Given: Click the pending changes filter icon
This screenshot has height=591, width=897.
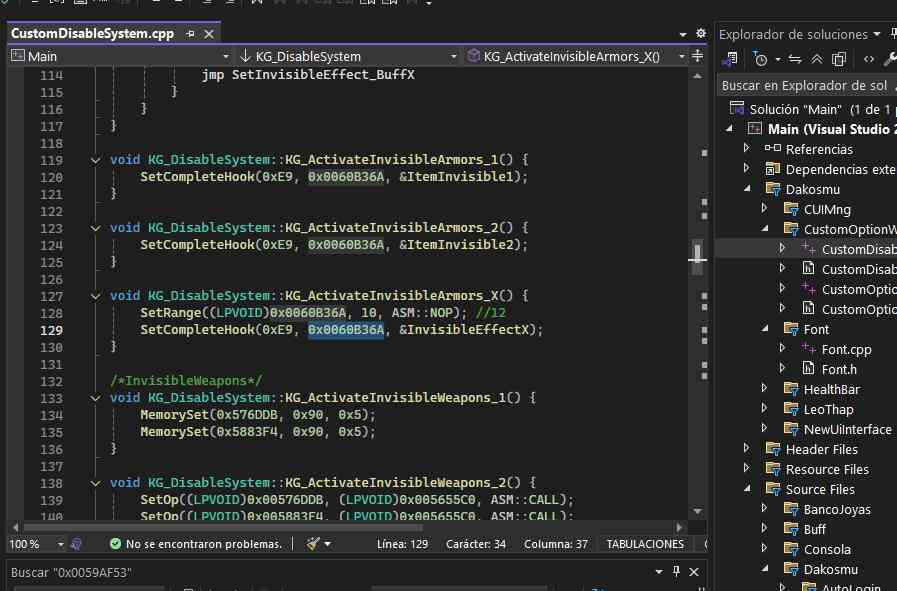Looking at the screenshot, I should click(760, 59).
